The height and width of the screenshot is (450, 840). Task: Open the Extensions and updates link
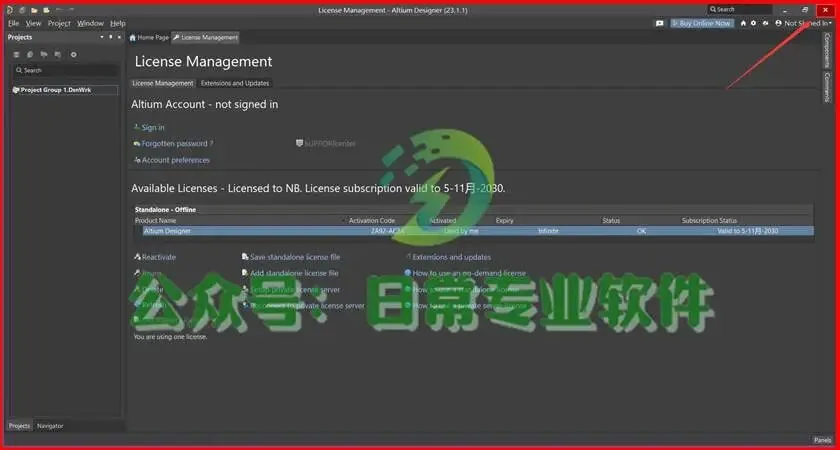coord(451,257)
